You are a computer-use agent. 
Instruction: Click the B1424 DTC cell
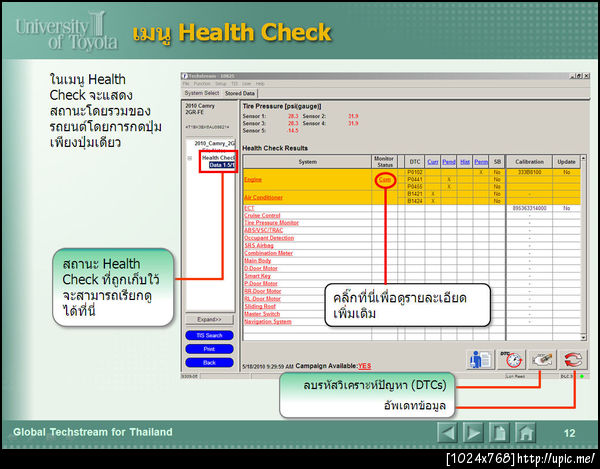(415, 201)
